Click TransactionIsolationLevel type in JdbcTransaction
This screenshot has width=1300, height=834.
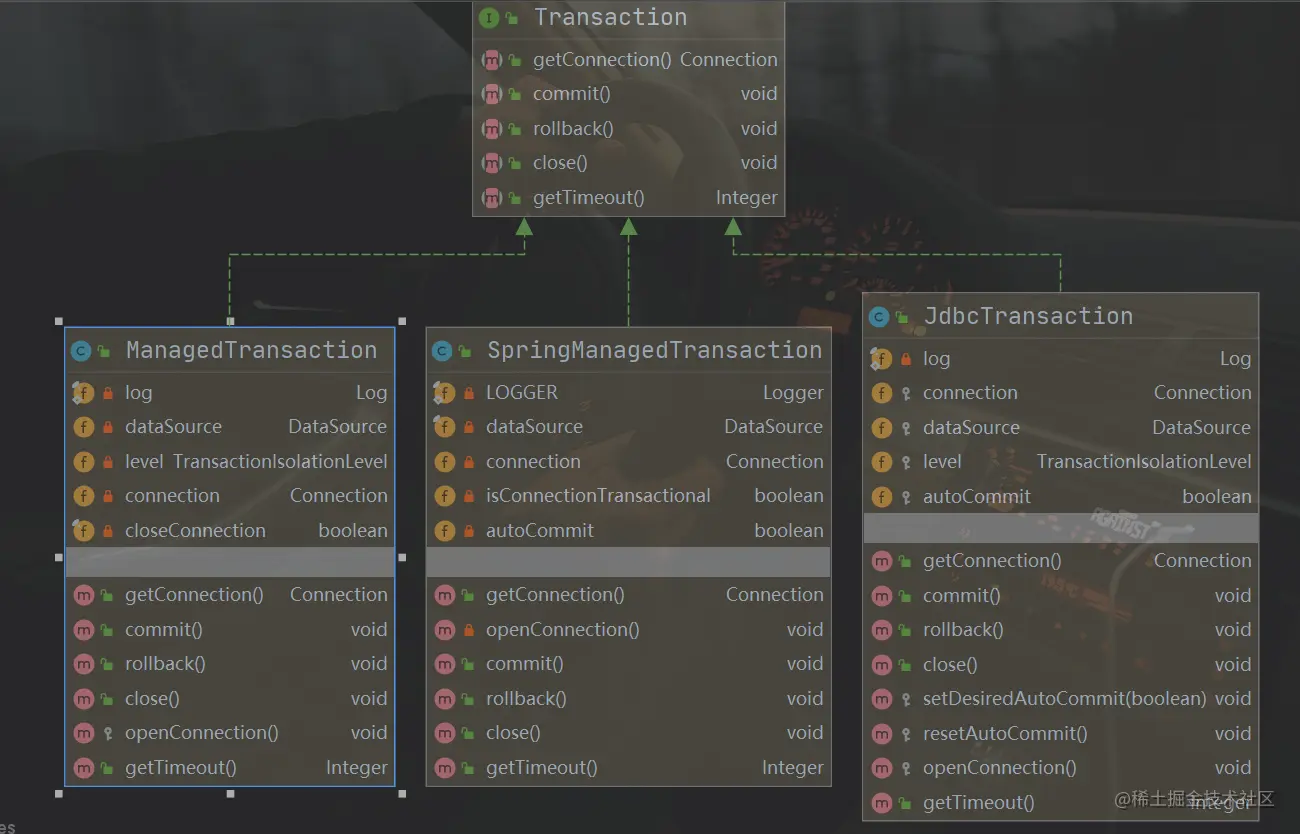click(1144, 462)
